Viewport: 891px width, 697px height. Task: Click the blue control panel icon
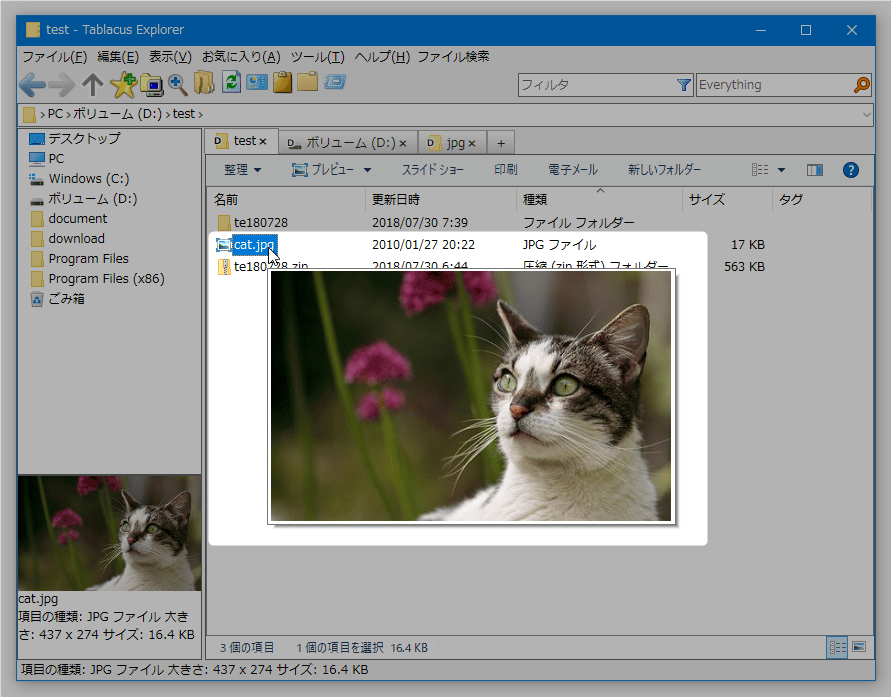pos(256,82)
